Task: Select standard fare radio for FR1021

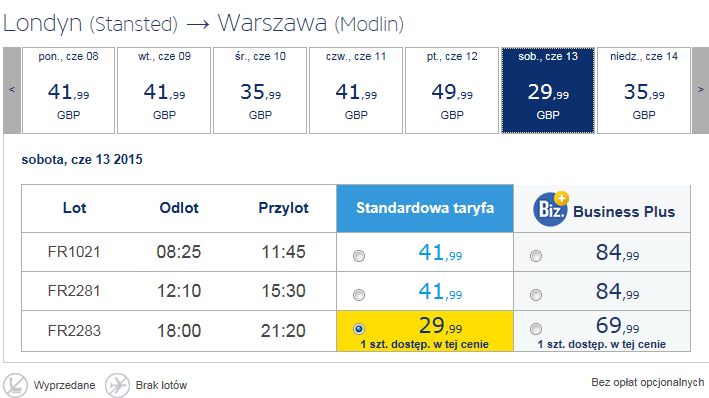Action: click(359, 256)
